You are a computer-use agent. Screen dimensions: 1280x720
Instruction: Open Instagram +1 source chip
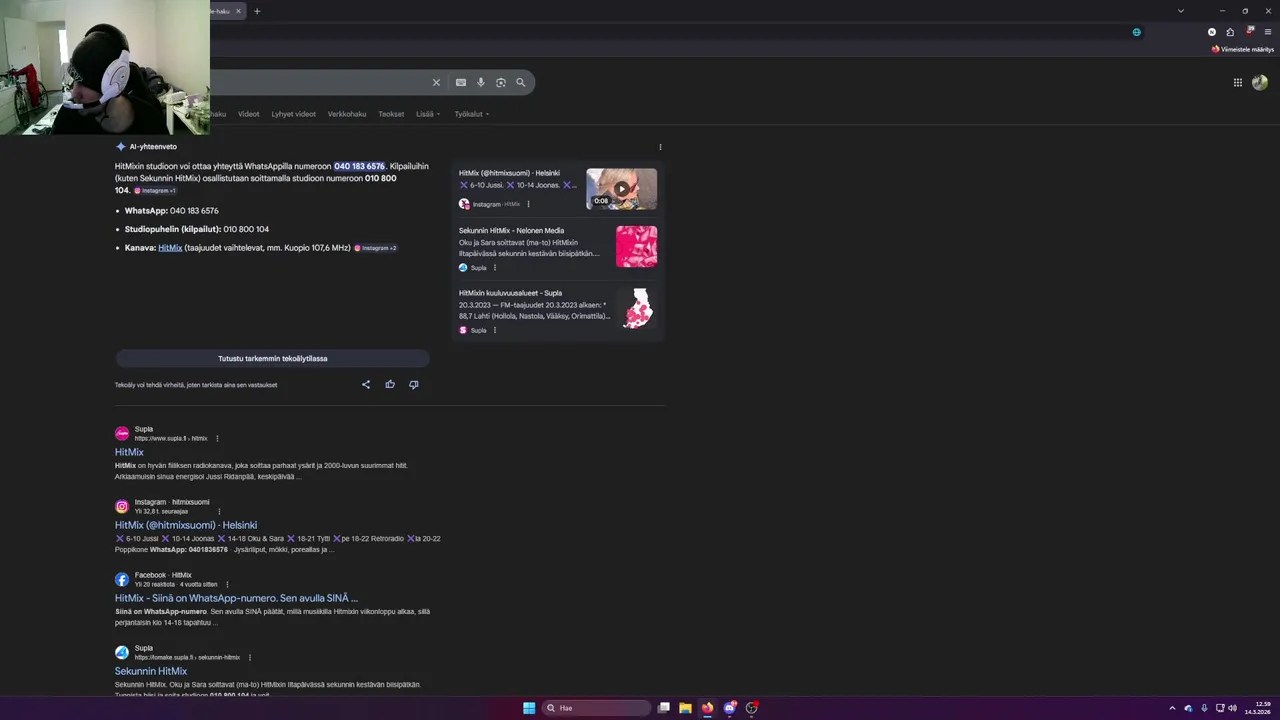tap(155, 191)
